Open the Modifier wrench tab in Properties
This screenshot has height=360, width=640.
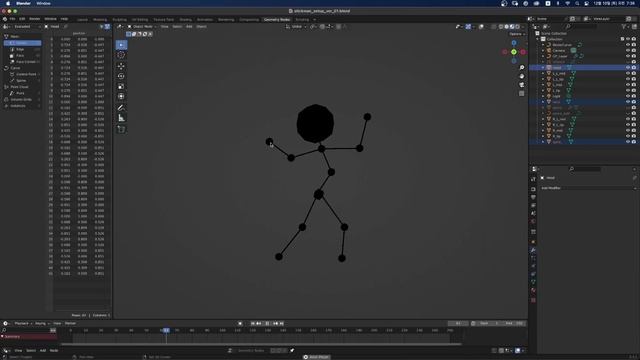coord(533,250)
